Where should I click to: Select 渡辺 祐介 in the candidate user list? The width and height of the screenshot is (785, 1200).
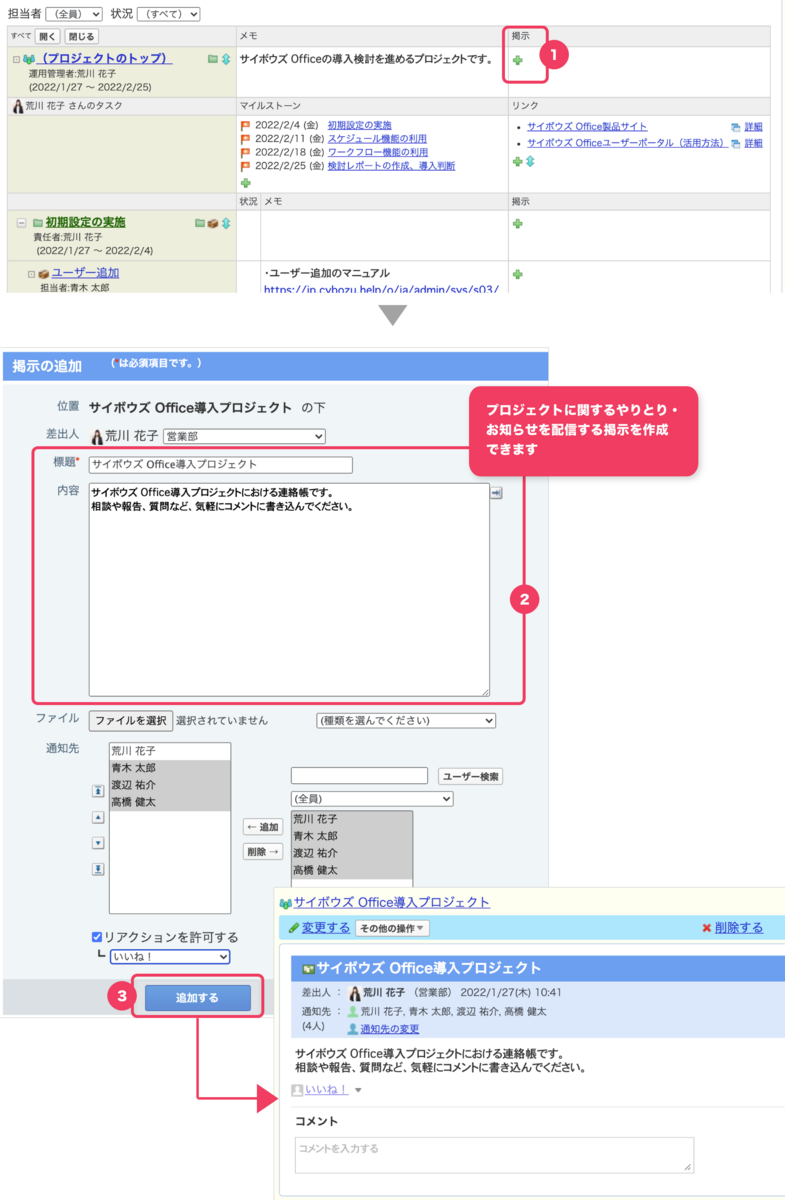click(352, 854)
